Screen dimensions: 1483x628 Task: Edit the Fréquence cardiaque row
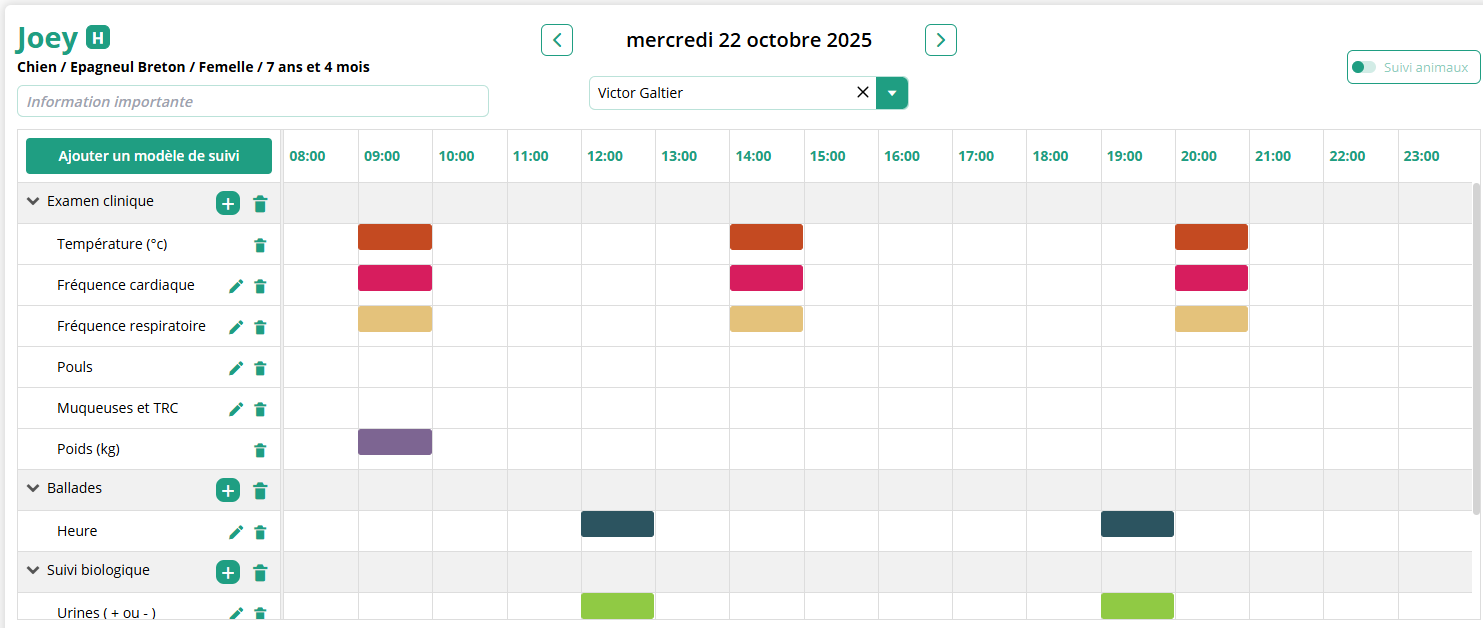[236, 286]
